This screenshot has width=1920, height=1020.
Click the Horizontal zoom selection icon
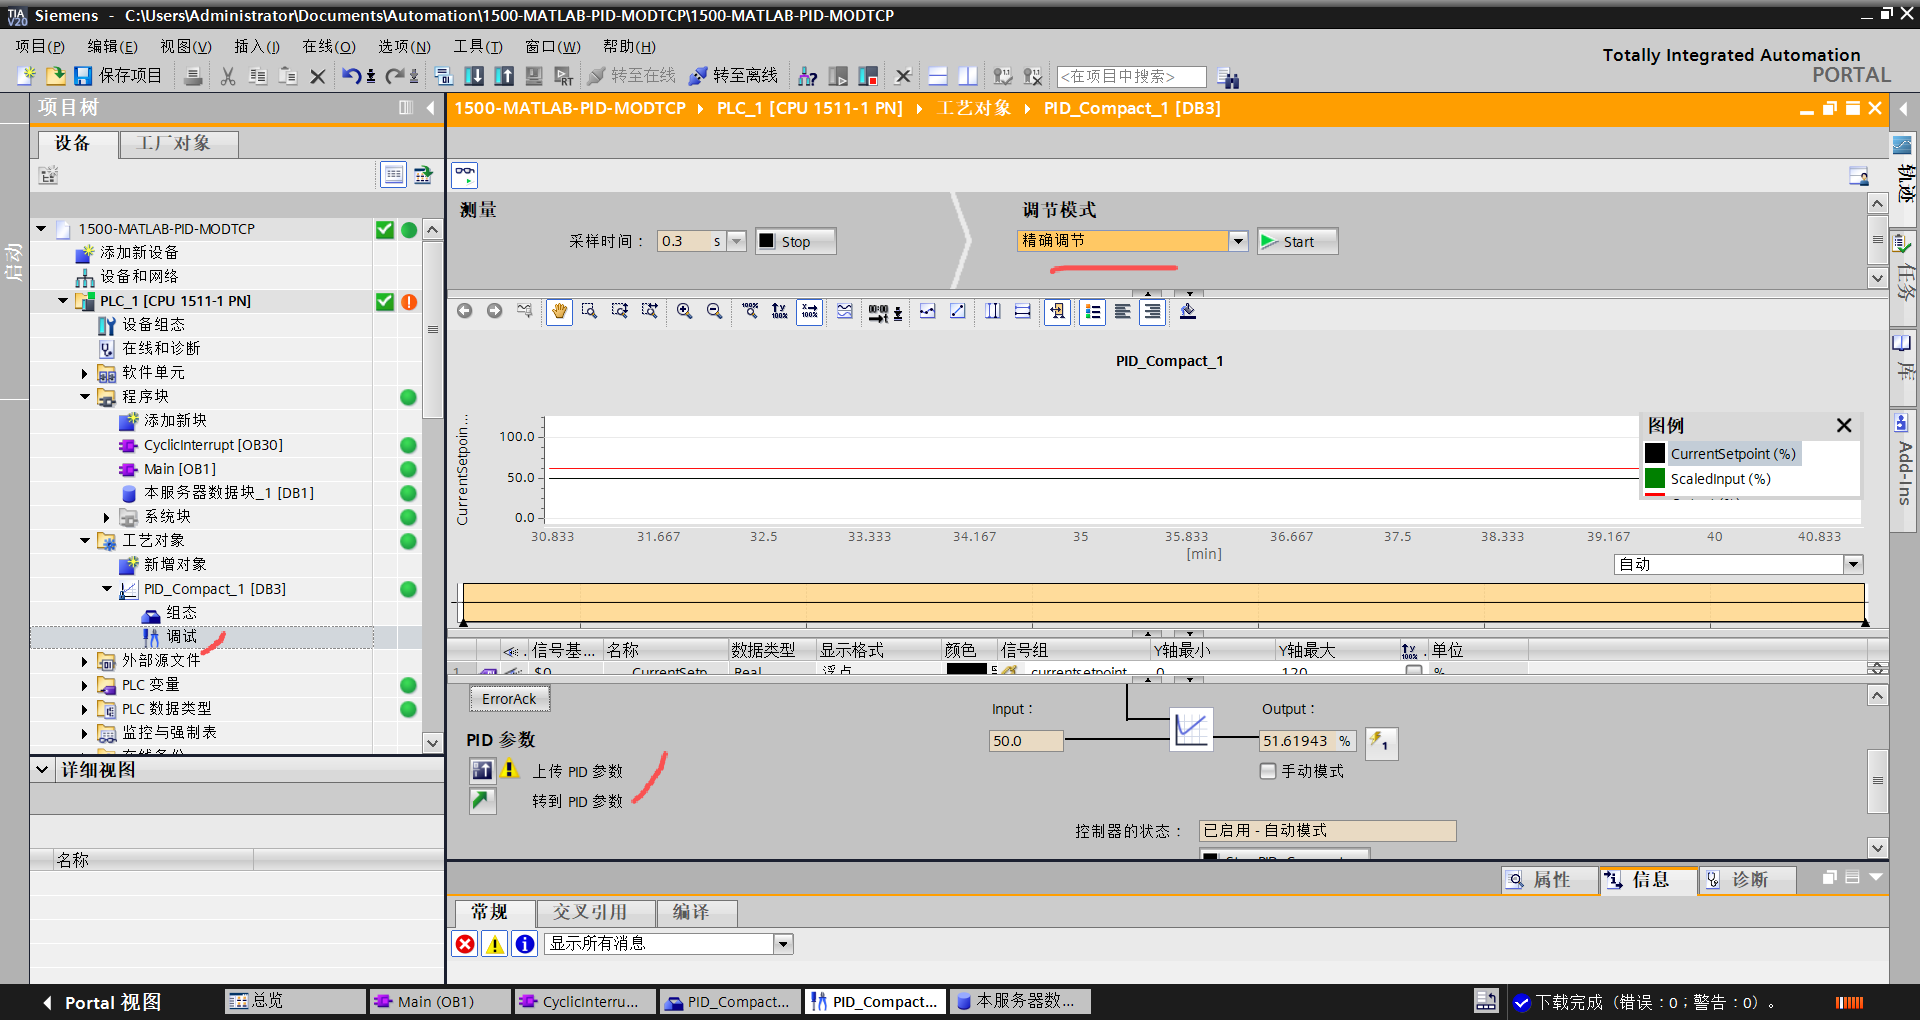[649, 312]
